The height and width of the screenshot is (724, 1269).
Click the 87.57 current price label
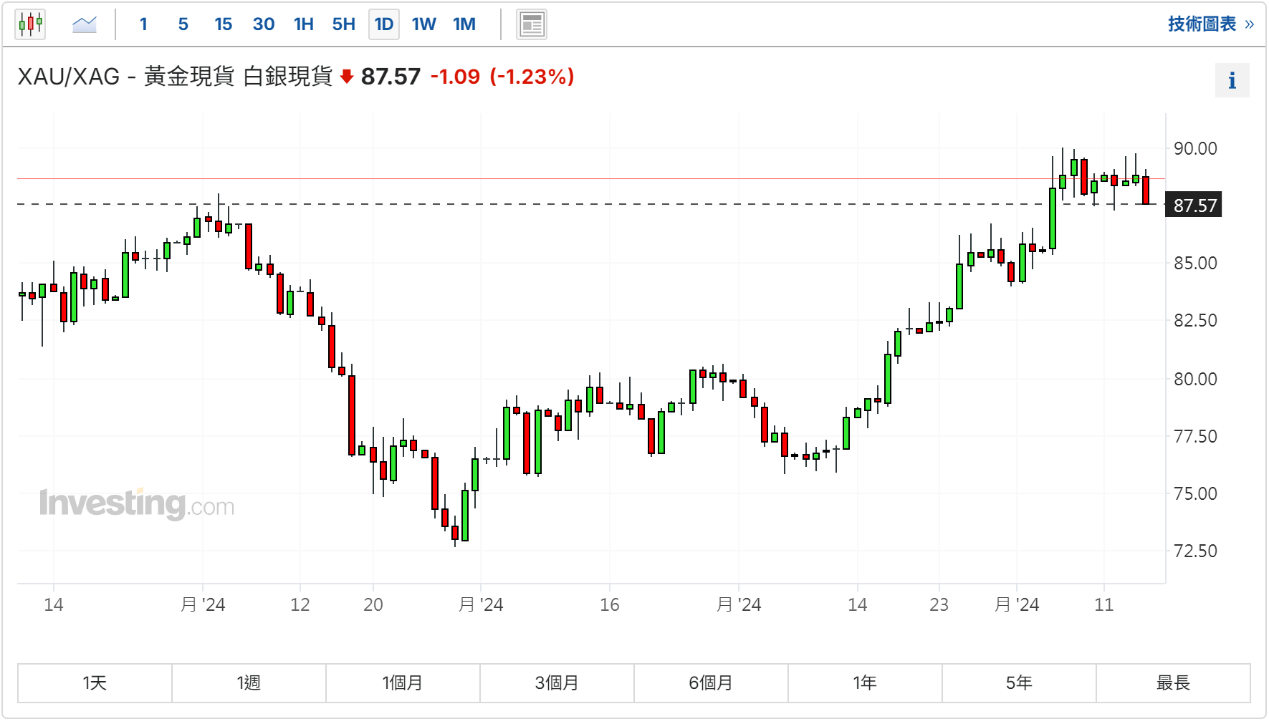(x=1195, y=206)
